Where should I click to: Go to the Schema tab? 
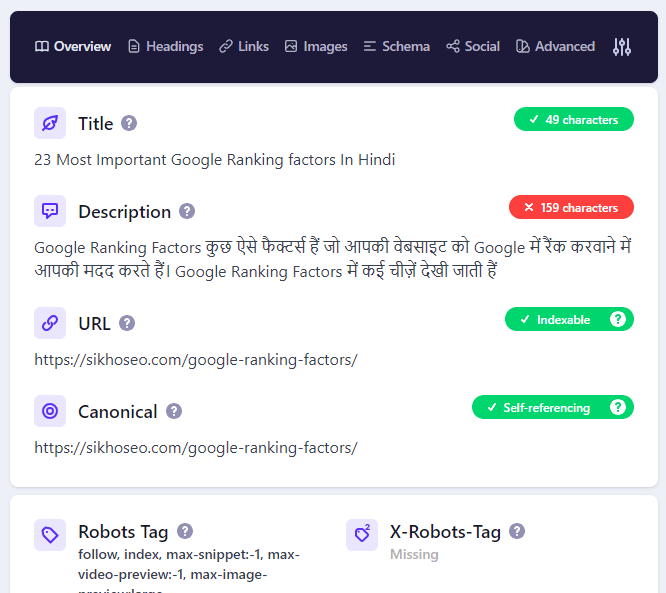pyautogui.click(x=397, y=46)
